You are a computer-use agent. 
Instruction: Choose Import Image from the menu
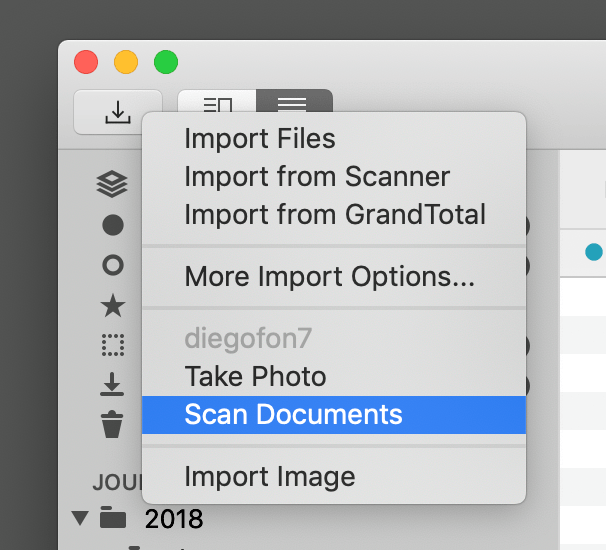click(x=269, y=477)
